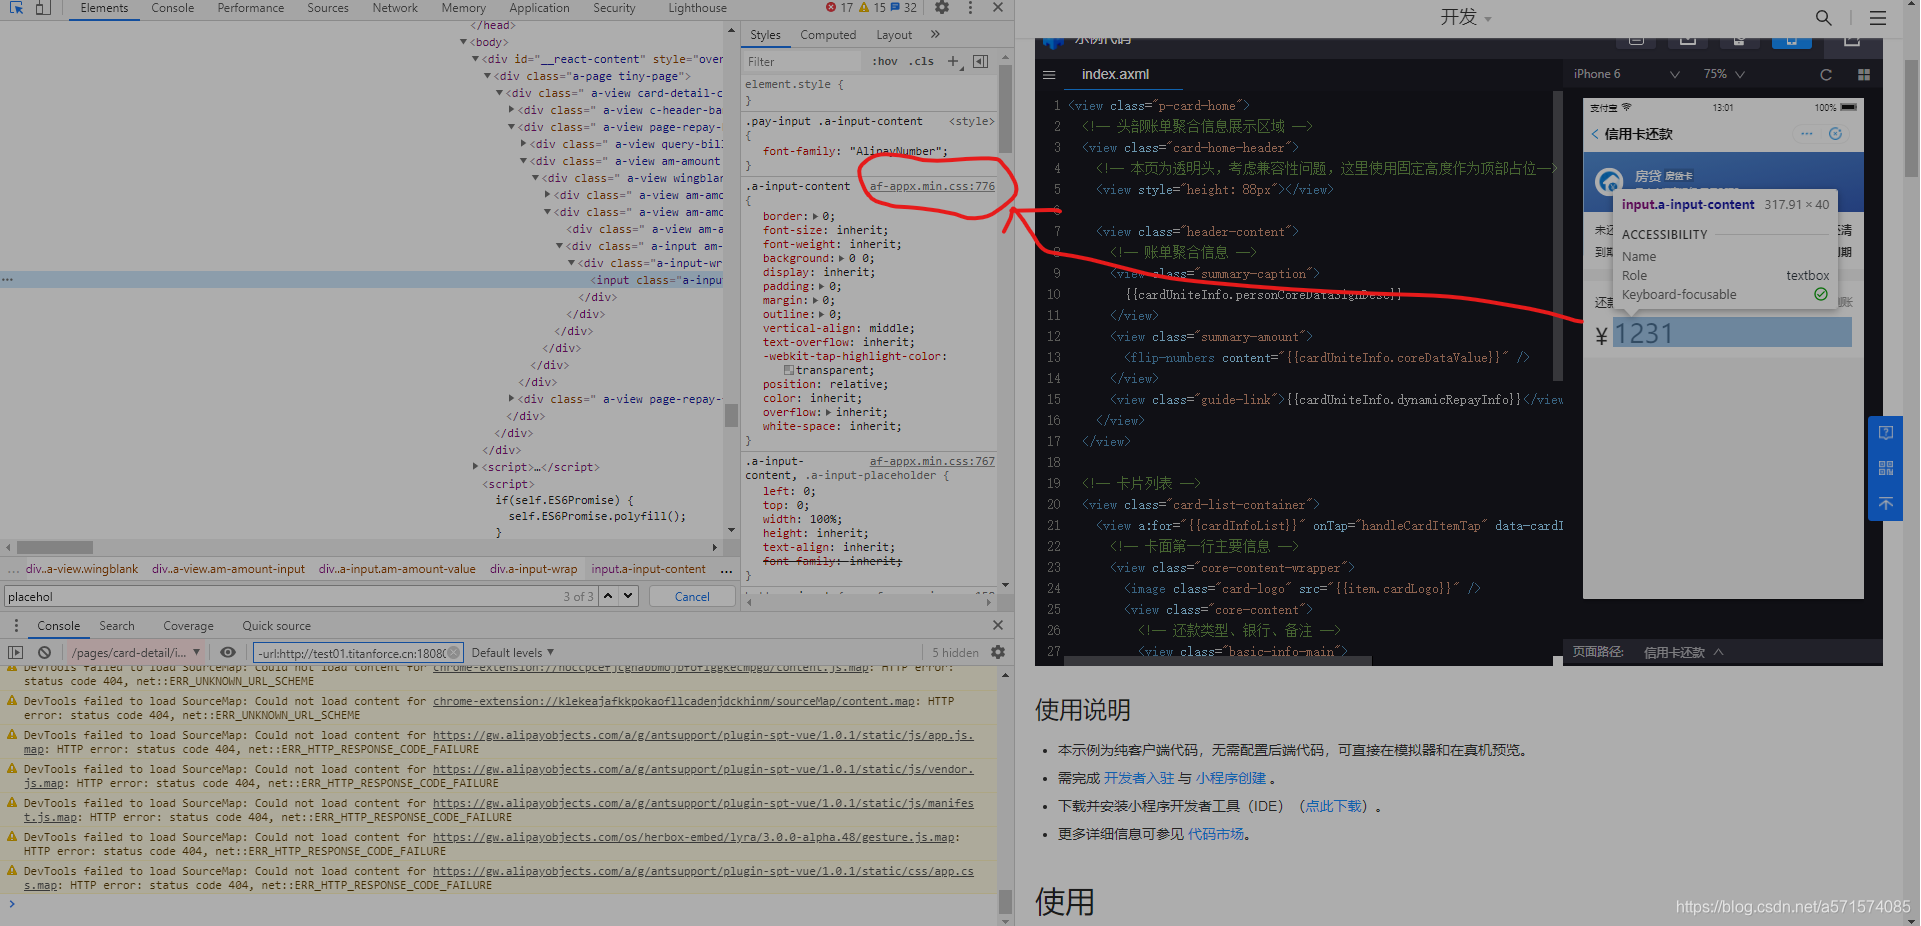Image resolution: width=1921 pixels, height=926 pixels.
Task: Expand the c-header-ba div node
Action: [x=512, y=110]
